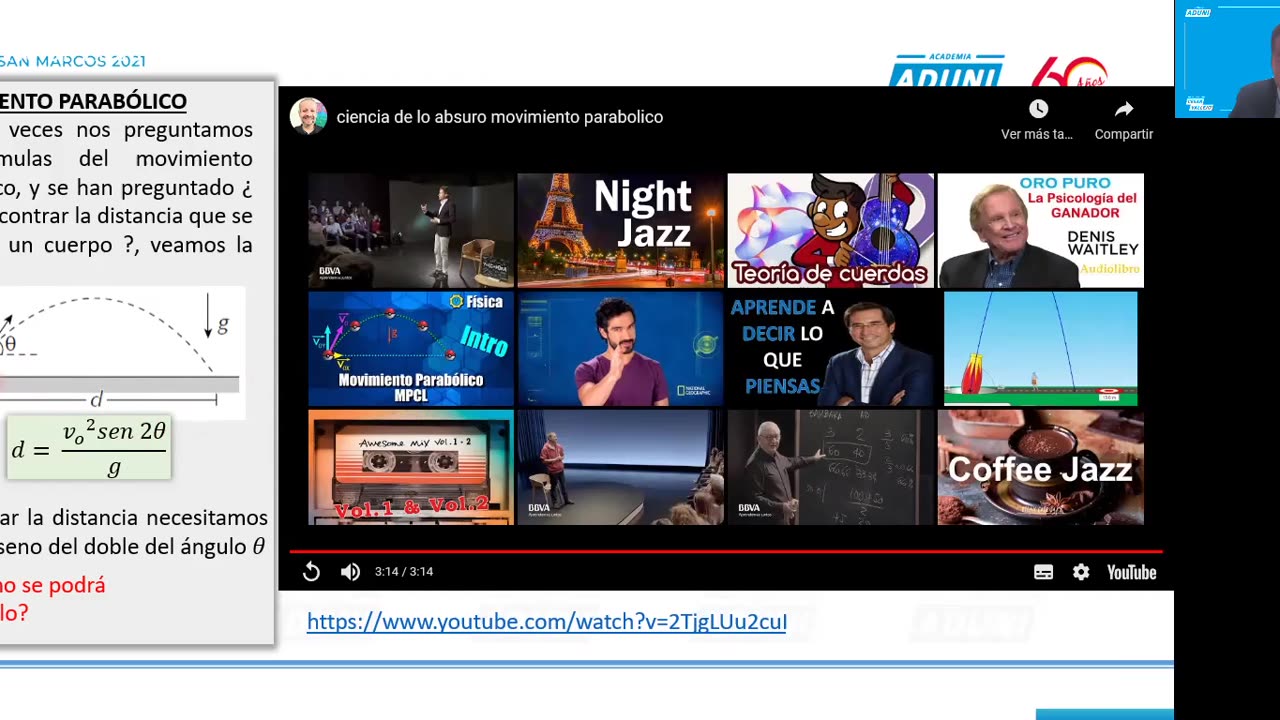Open the youtube.com/watch?v=2TjgLUu2cuI link

[547, 622]
